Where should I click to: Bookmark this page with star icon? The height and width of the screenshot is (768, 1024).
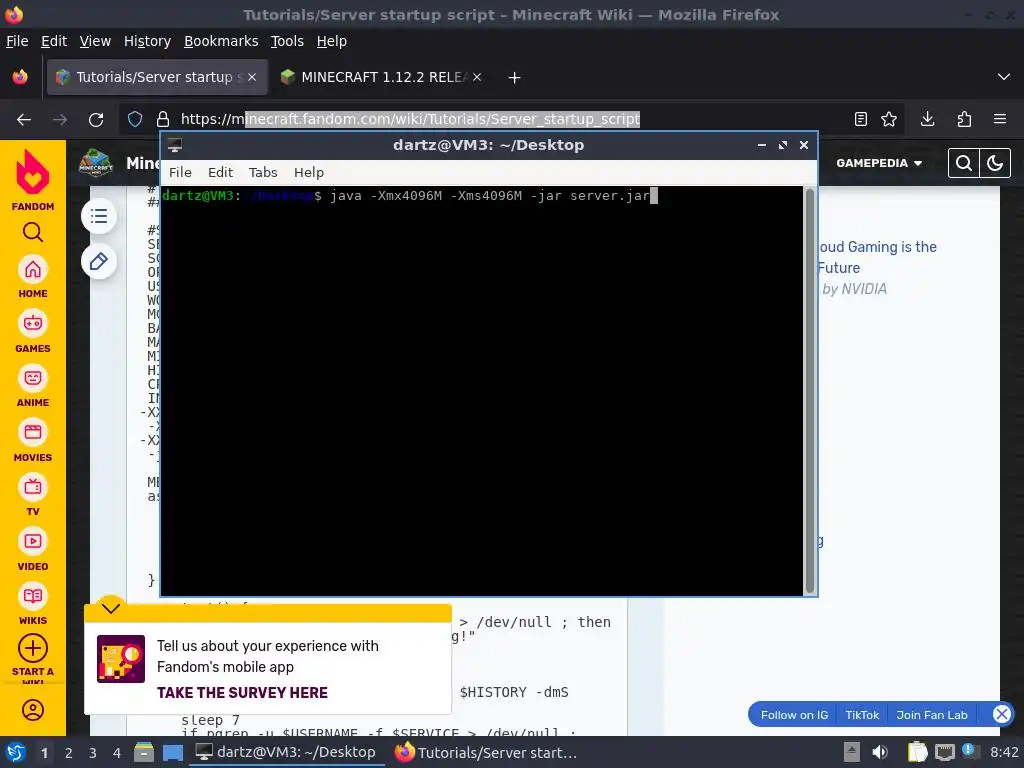[x=889, y=119]
